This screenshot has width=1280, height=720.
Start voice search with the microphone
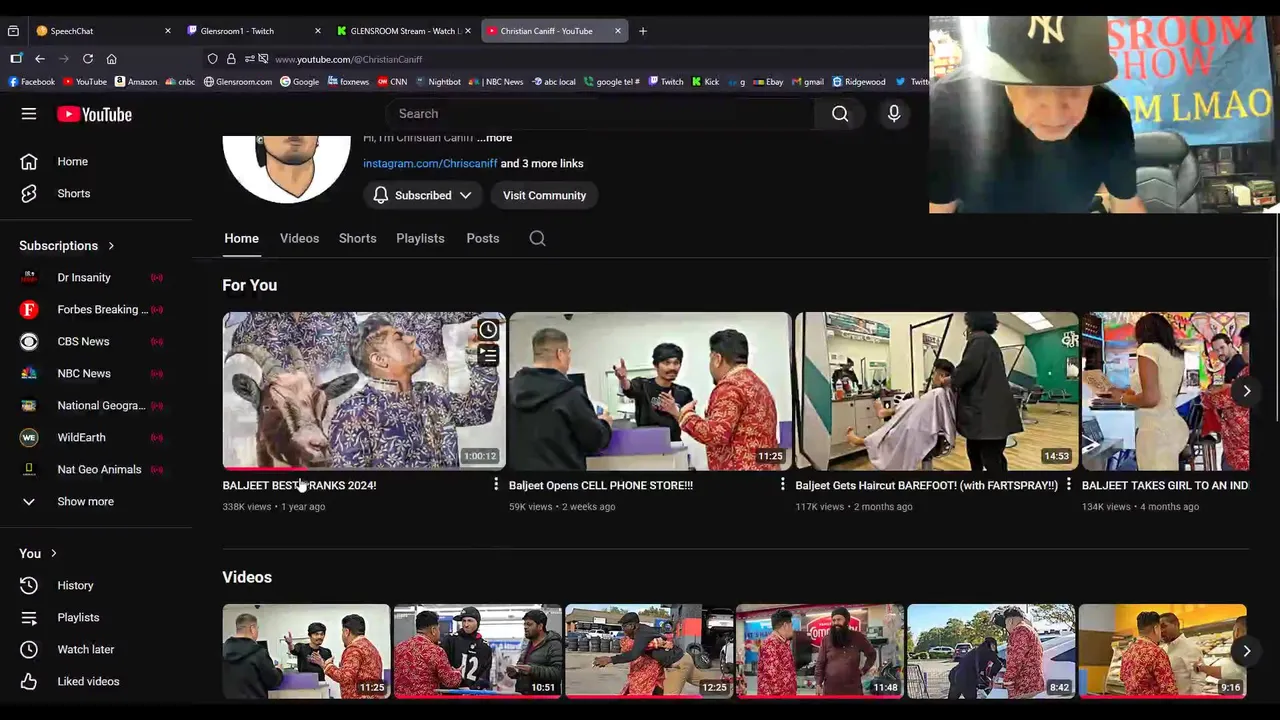coord(894,114)
